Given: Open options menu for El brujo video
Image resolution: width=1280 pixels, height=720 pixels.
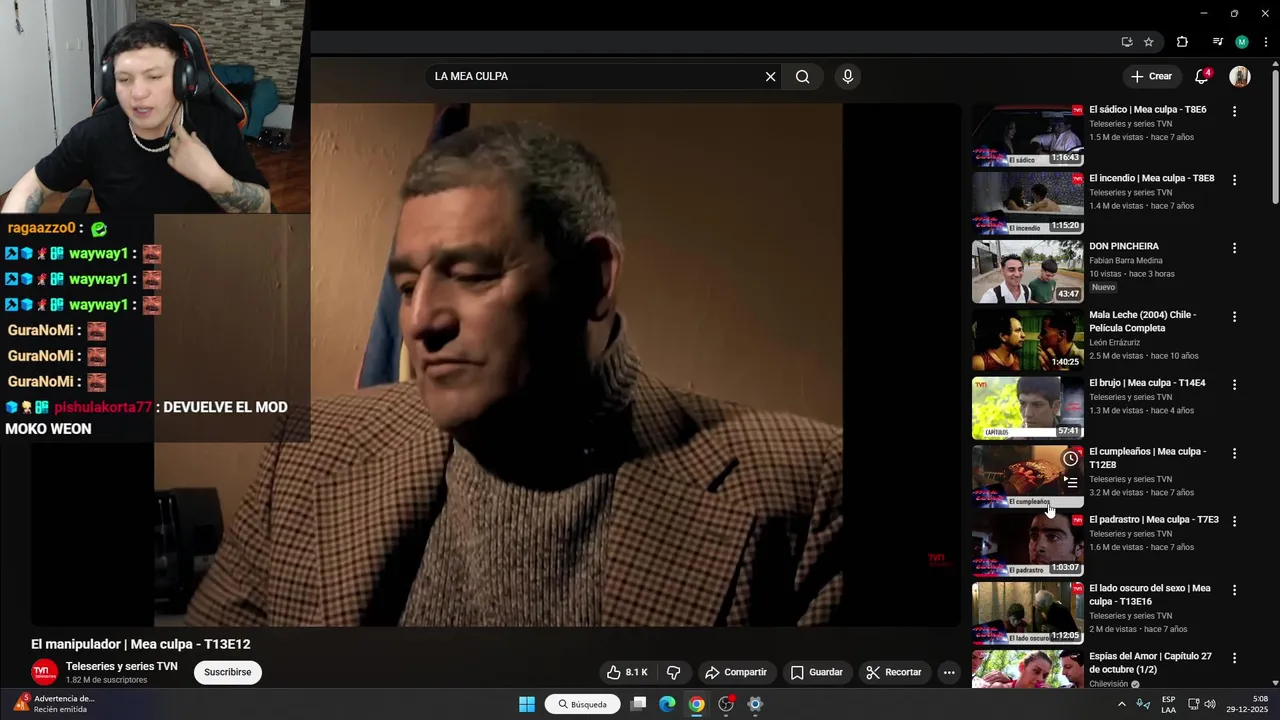Looking at the screenshot, I should pos(1234,385).
